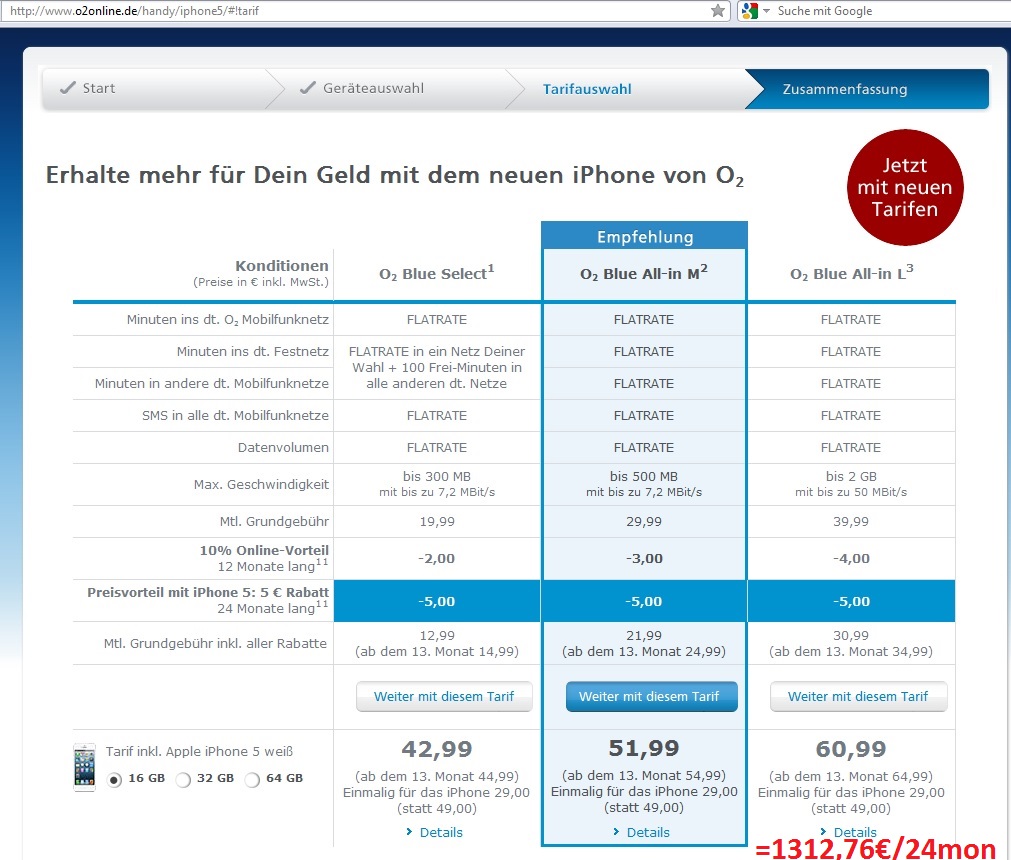Click the O2 Blue All-in M column header

click(x=643, y=273)
